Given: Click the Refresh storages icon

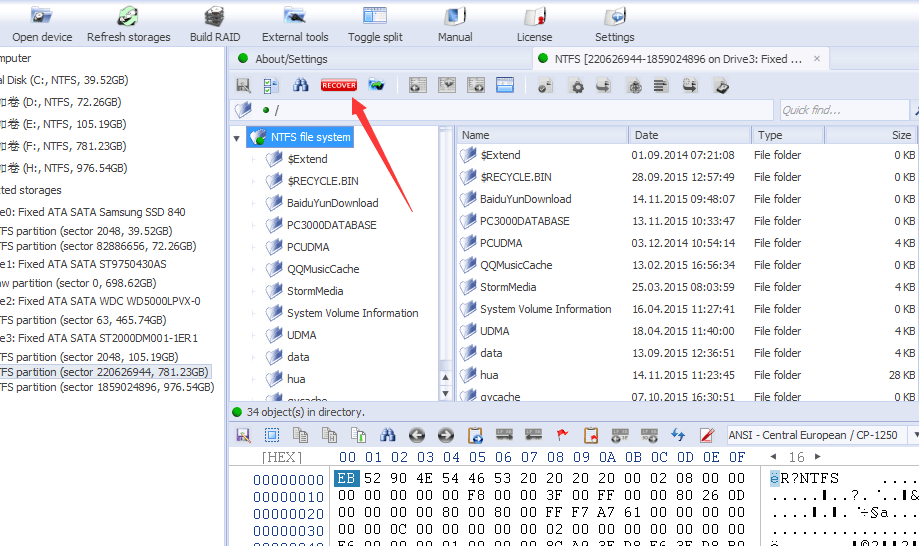Looking at the screenshot, I should pyautogui.click(x=128, y=24).
